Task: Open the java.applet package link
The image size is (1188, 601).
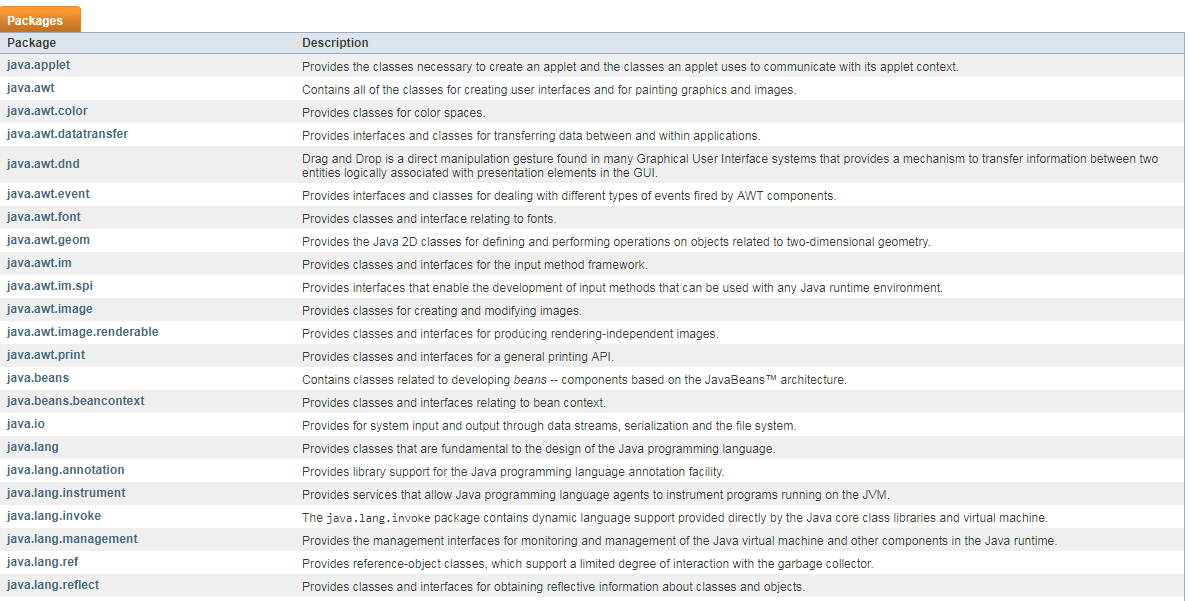Action: tap(38, 64)
